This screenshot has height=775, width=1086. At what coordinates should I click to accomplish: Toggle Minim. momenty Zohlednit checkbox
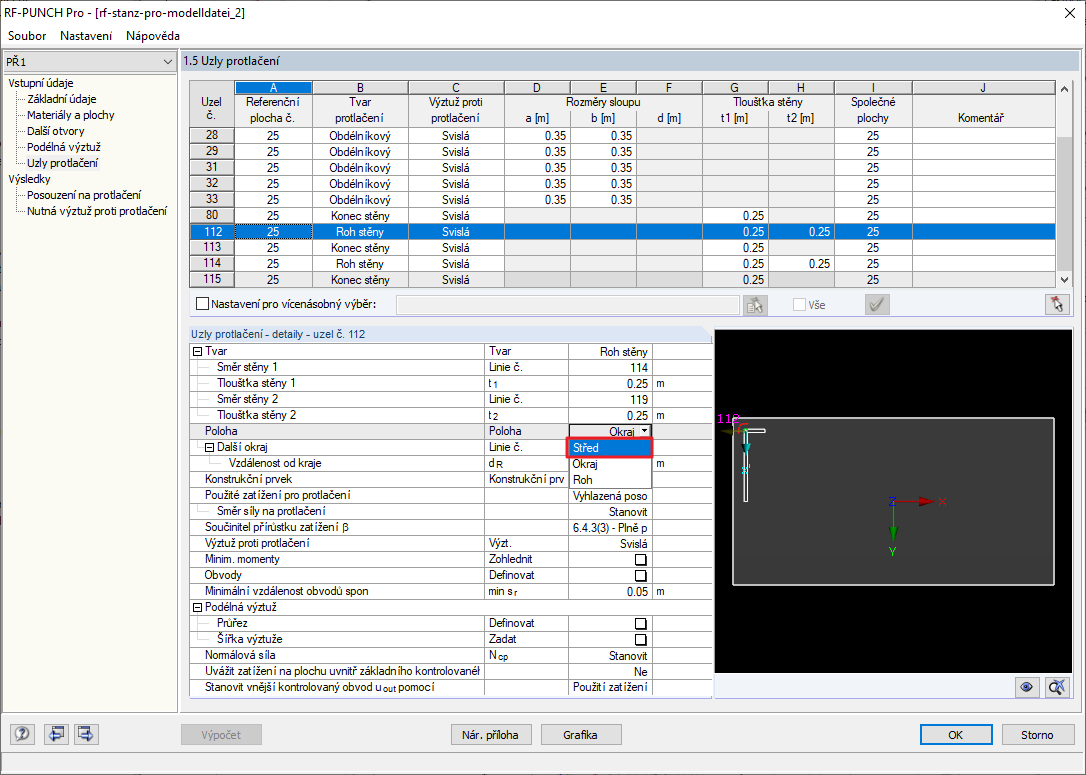click(x=641, y=560)
